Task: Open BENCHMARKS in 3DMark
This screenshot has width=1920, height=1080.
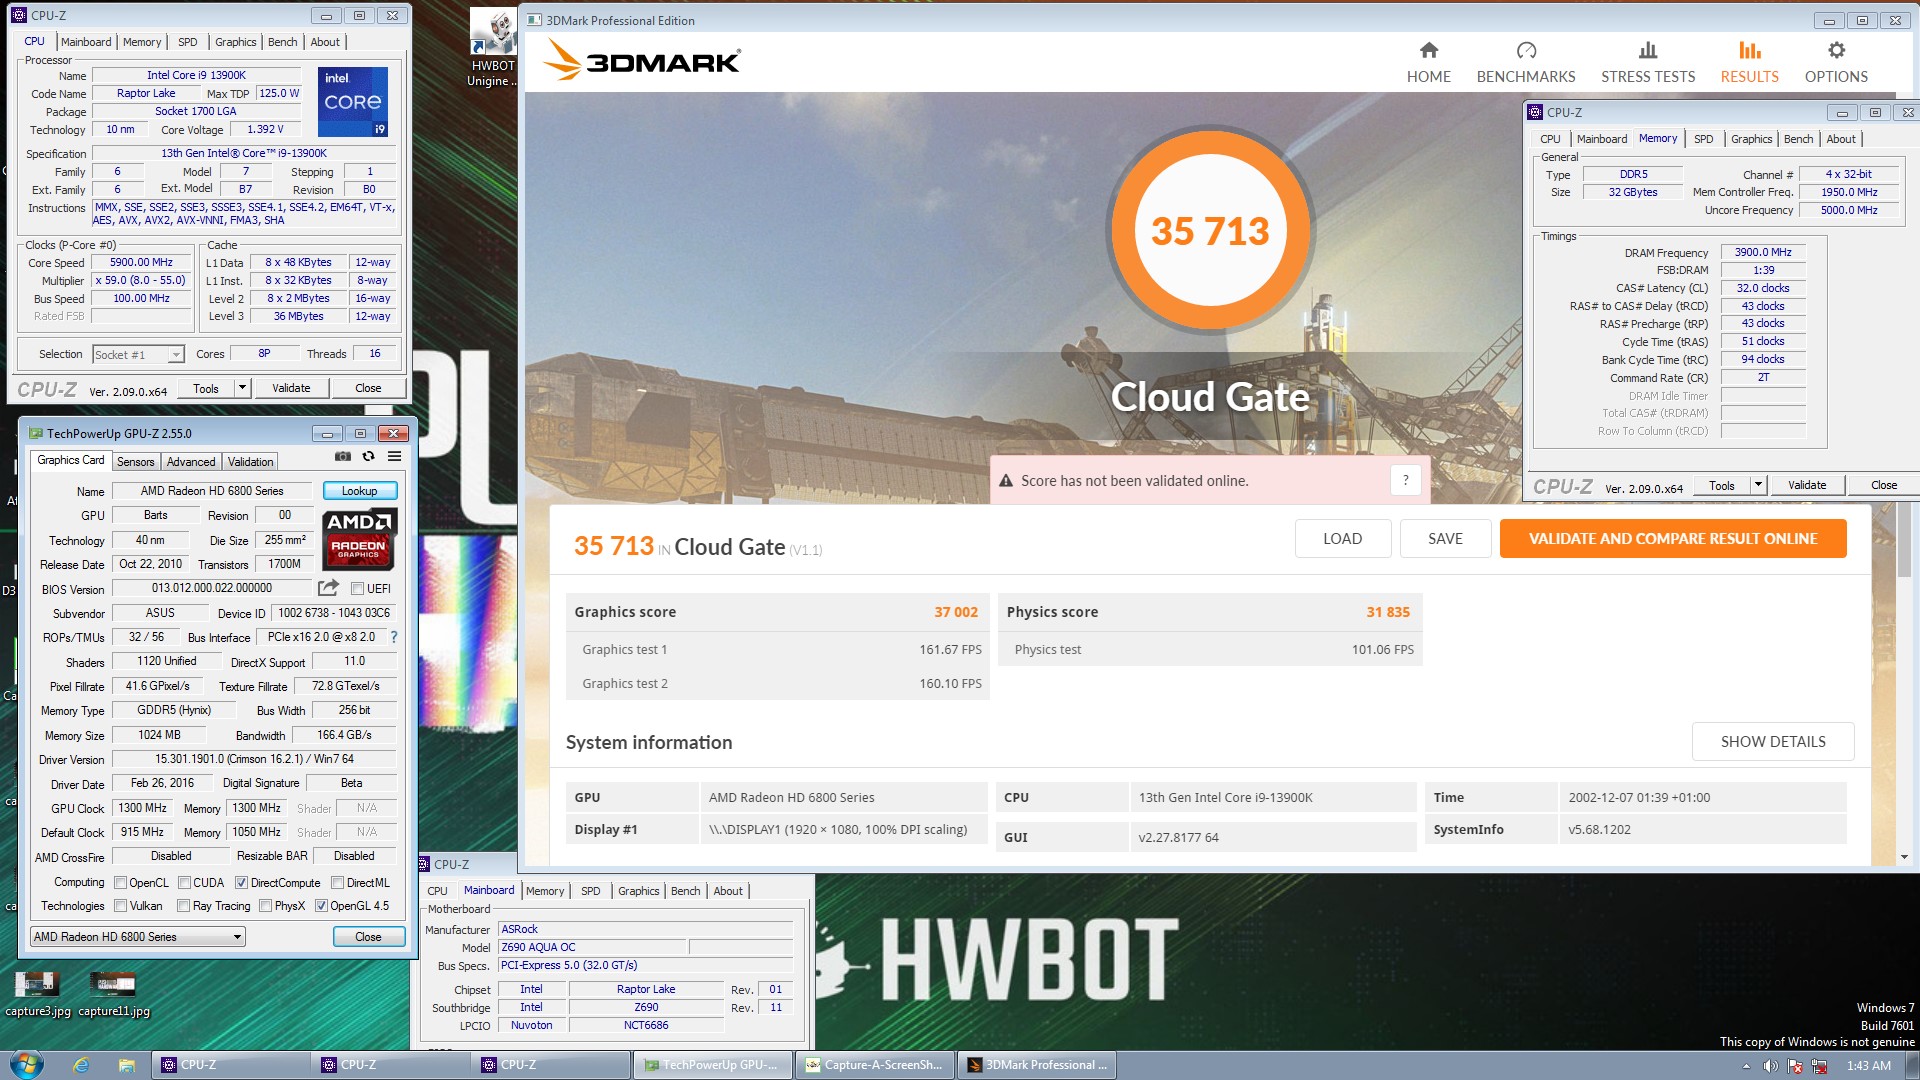Action: point(1526,62)
